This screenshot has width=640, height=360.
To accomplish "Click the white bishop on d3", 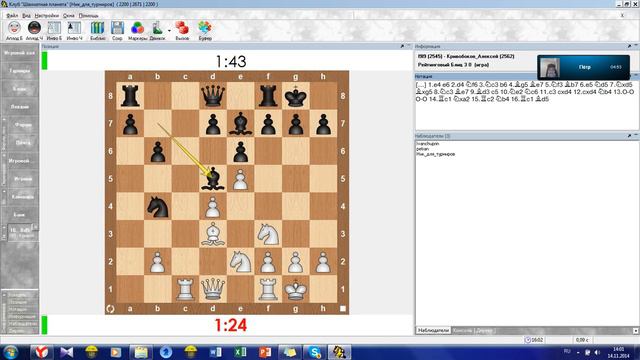I will (x=213, y=234).
